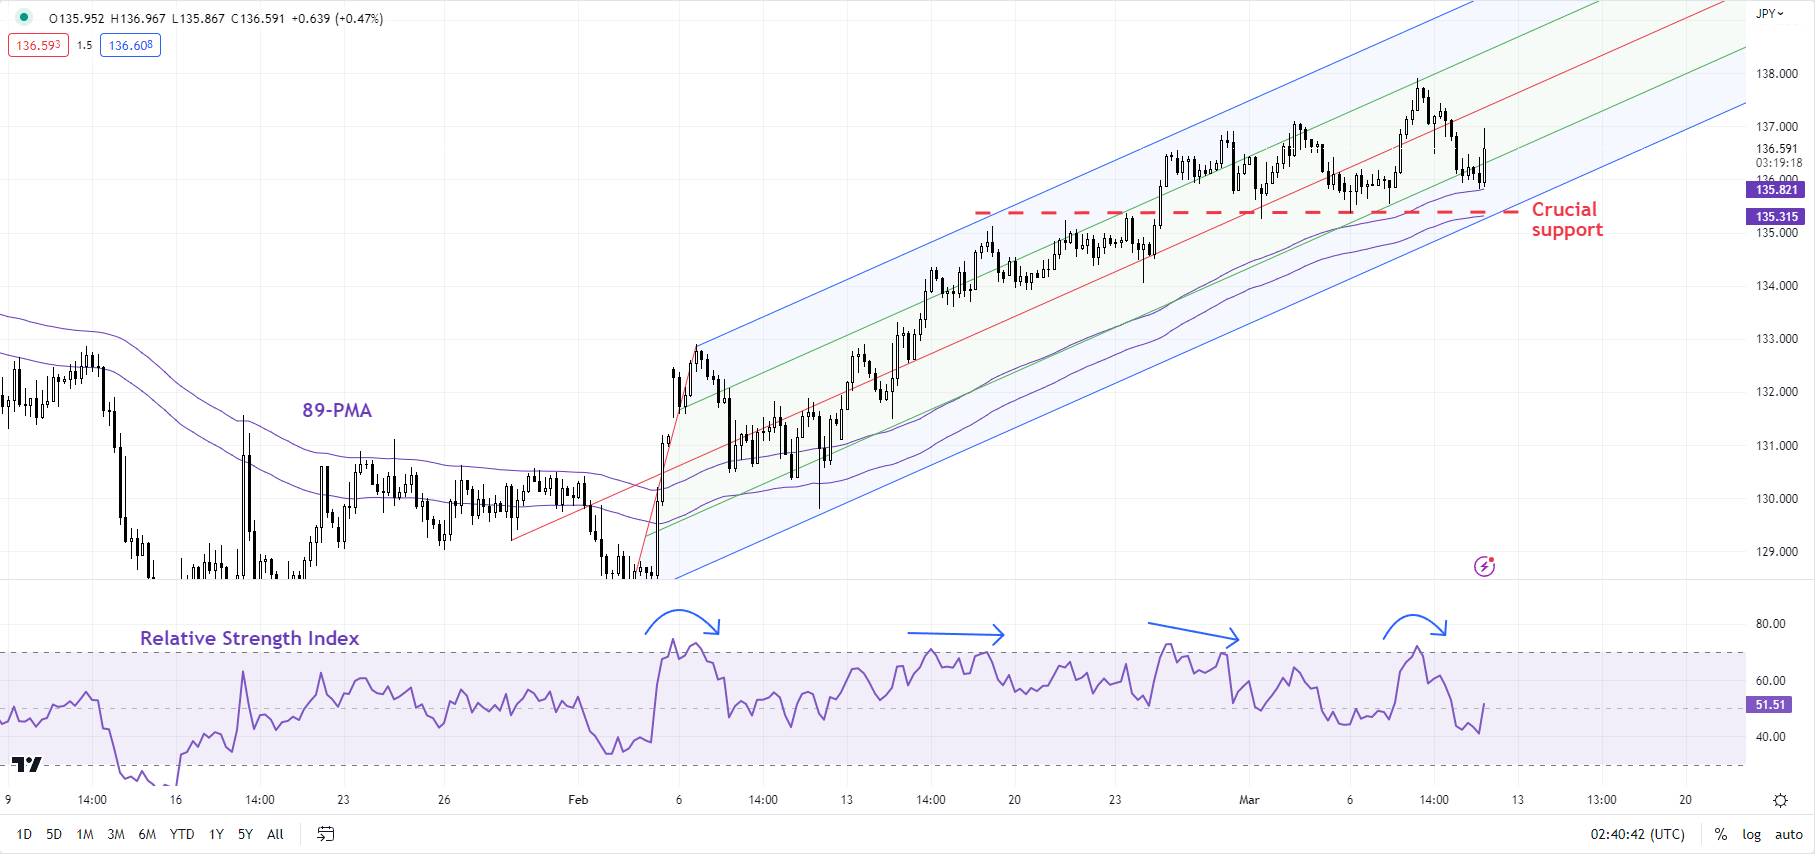Viewport: 1815px width, 854px height.
Task: Toggle log scale mode
Action: point(1752,834)
